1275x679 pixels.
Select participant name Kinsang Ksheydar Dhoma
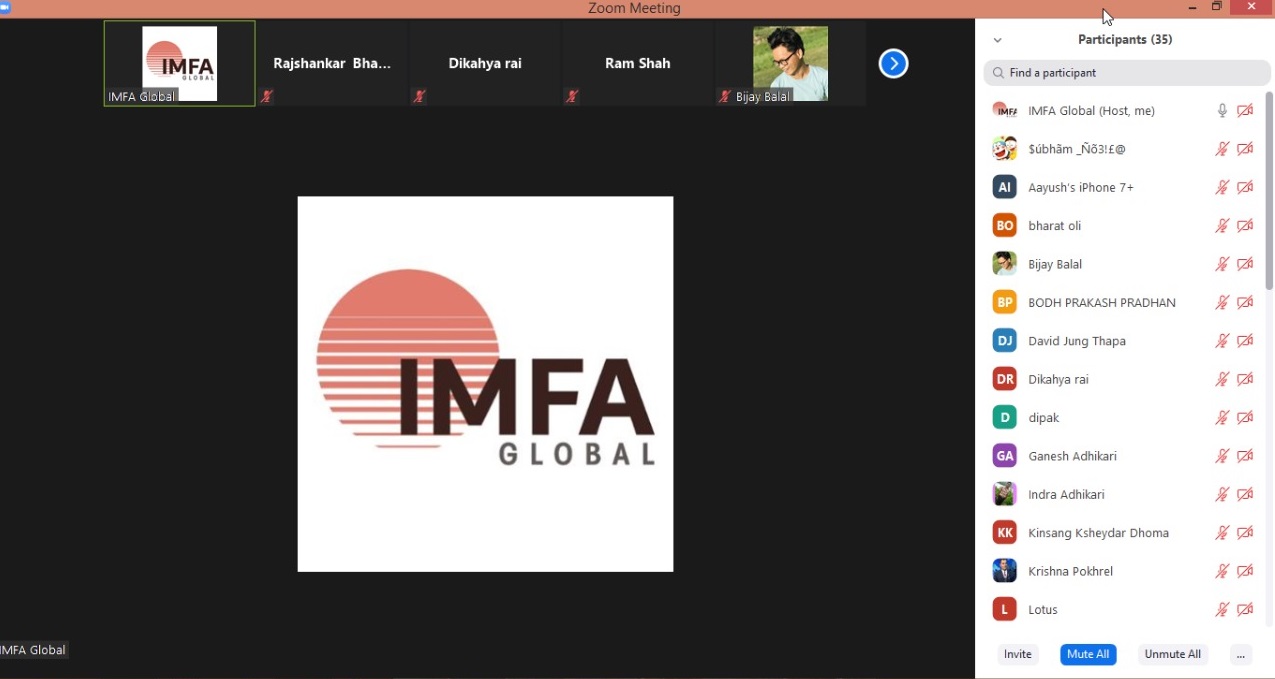coord(1099,533)
